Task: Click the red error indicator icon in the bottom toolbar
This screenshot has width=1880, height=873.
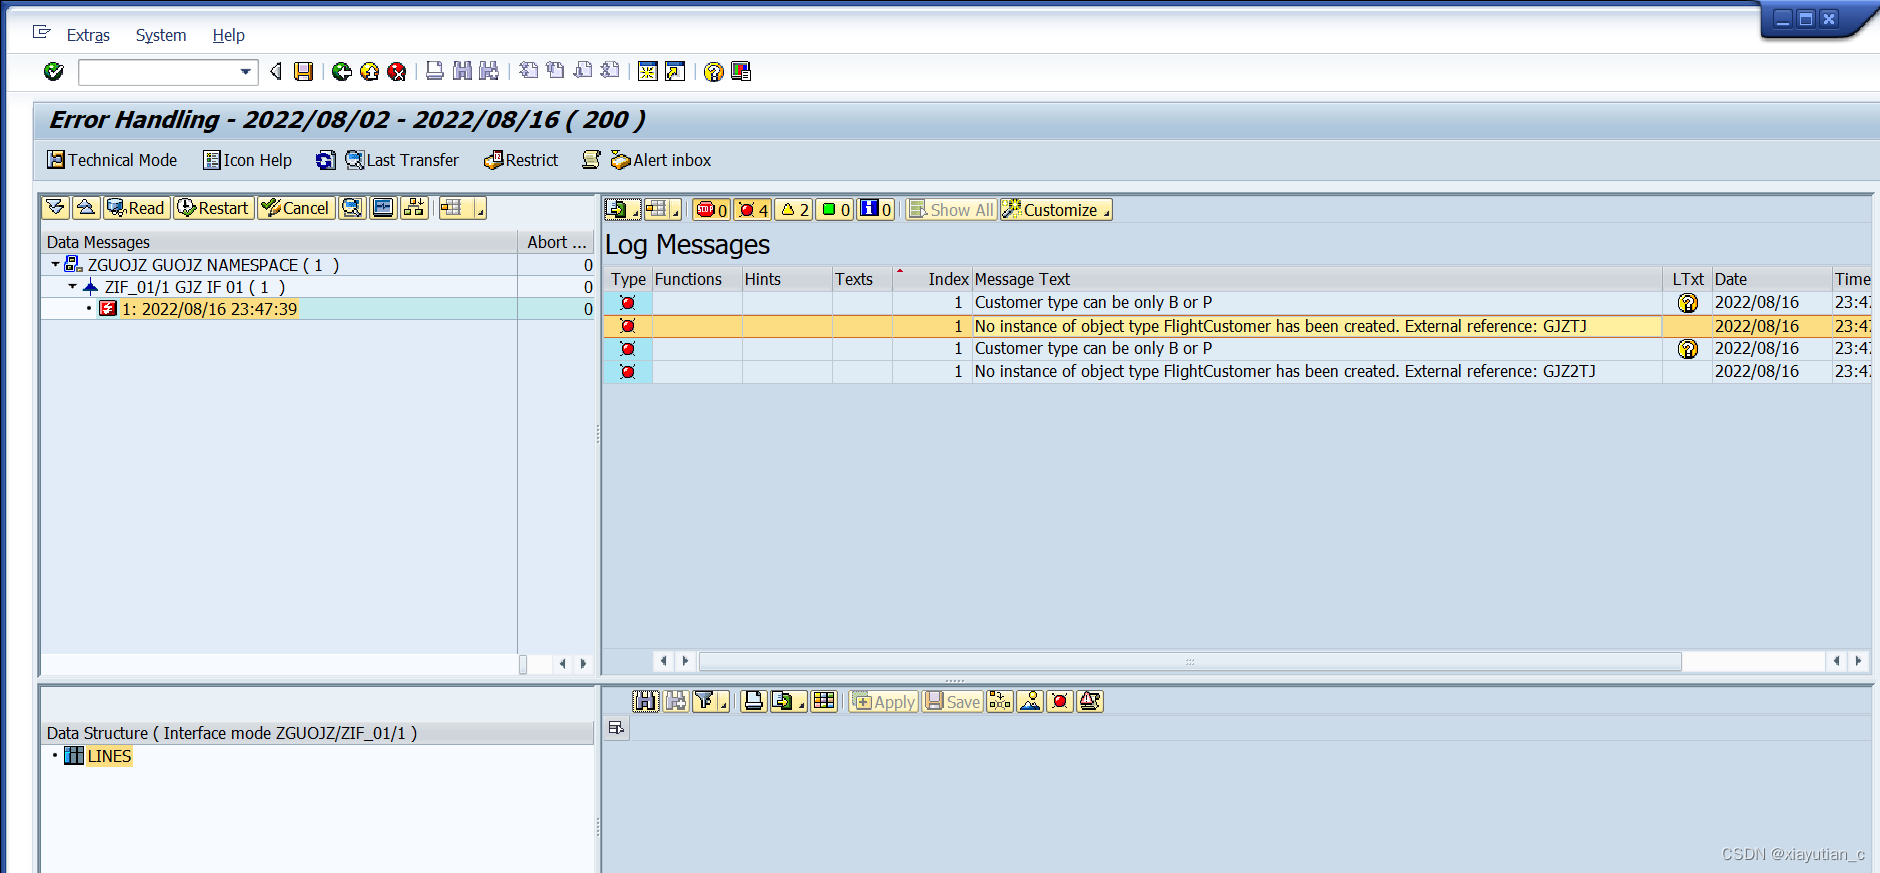Action: (1060, 701)
